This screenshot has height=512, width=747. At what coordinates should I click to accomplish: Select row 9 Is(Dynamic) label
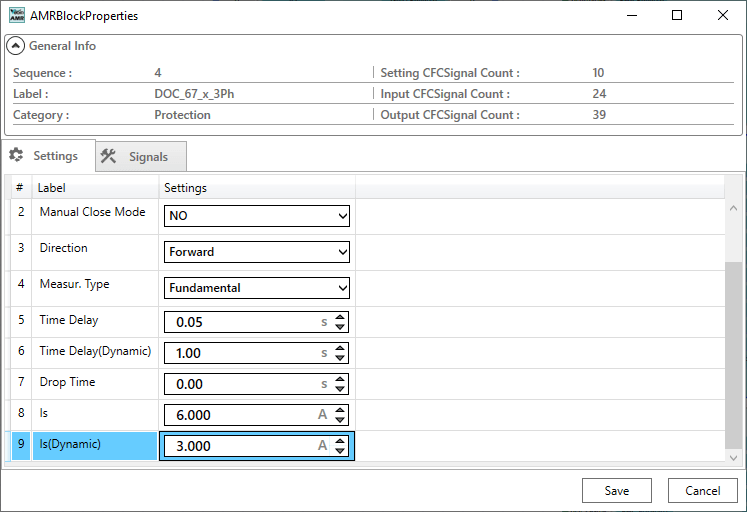click(x=94, y=445)
